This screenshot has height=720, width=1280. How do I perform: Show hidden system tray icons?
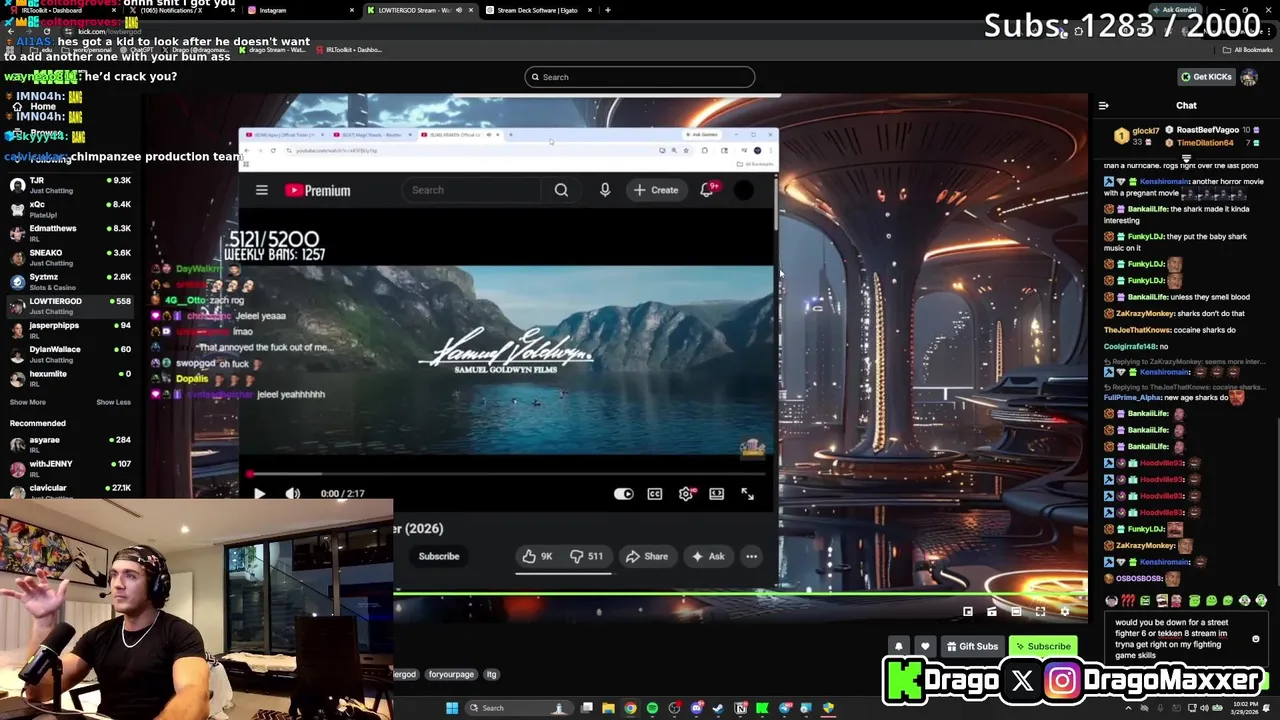(x=1129, y=708)
